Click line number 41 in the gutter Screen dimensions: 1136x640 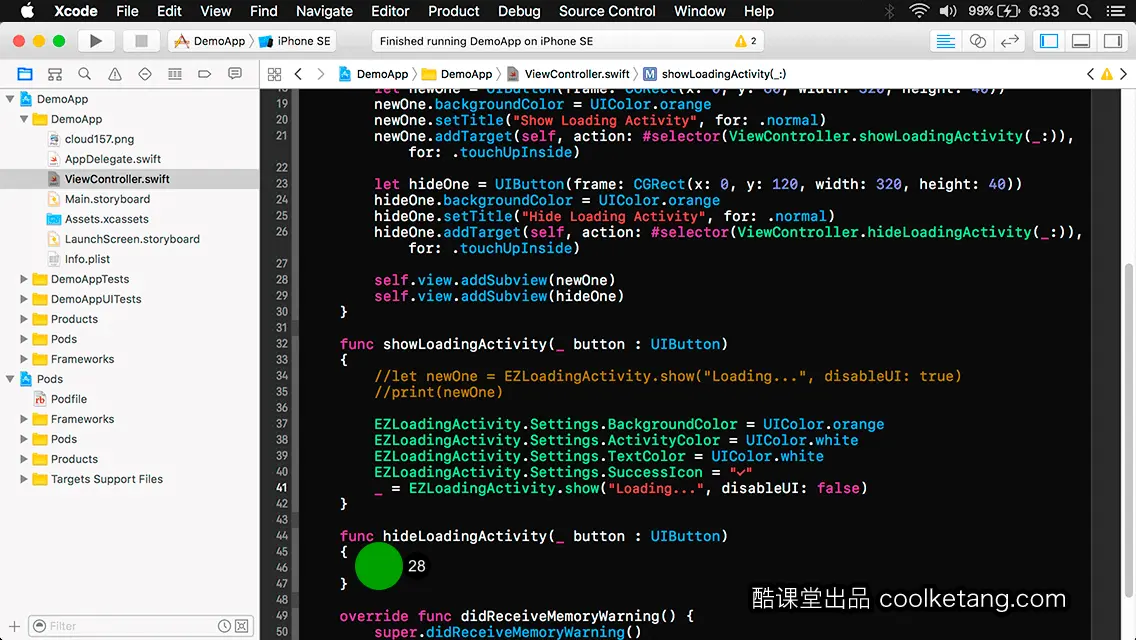(x=281, y=488)
